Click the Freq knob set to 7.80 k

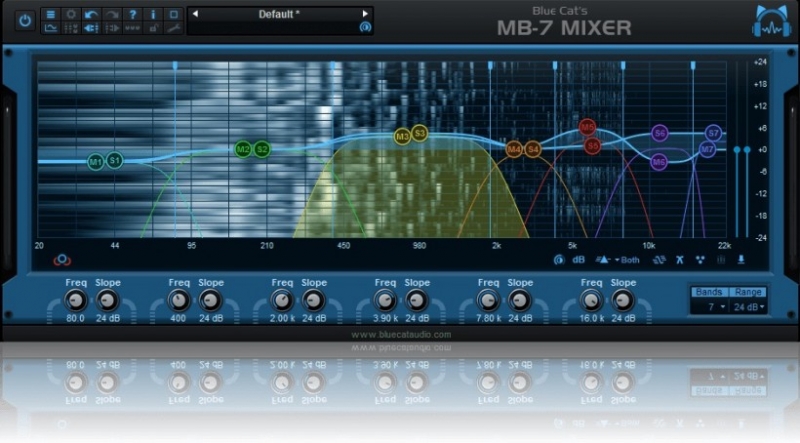[488, 300]
